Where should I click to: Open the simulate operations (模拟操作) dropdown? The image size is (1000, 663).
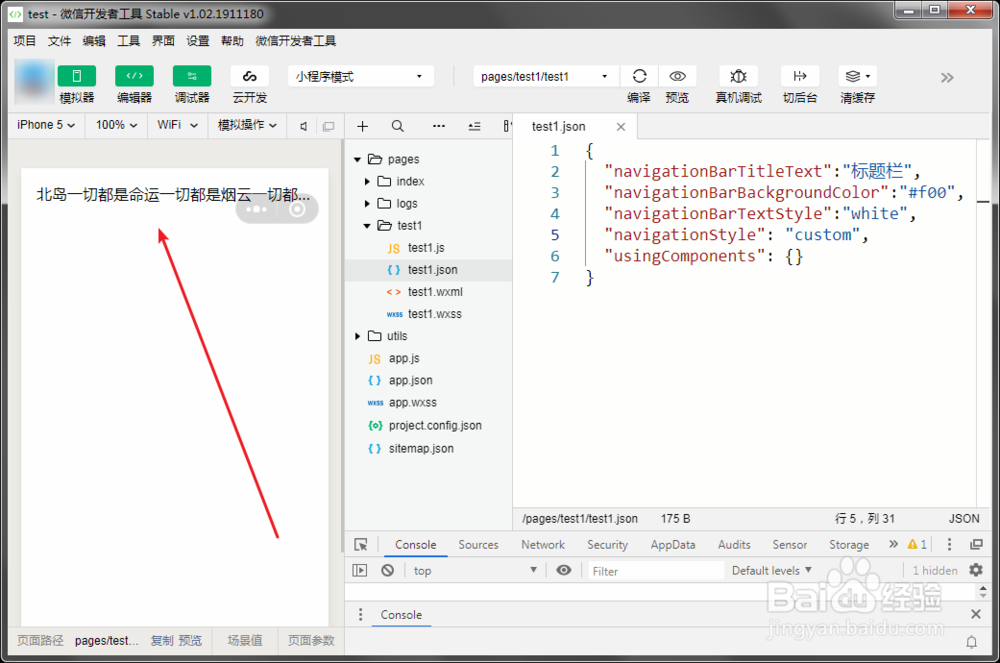pos(247,125)
